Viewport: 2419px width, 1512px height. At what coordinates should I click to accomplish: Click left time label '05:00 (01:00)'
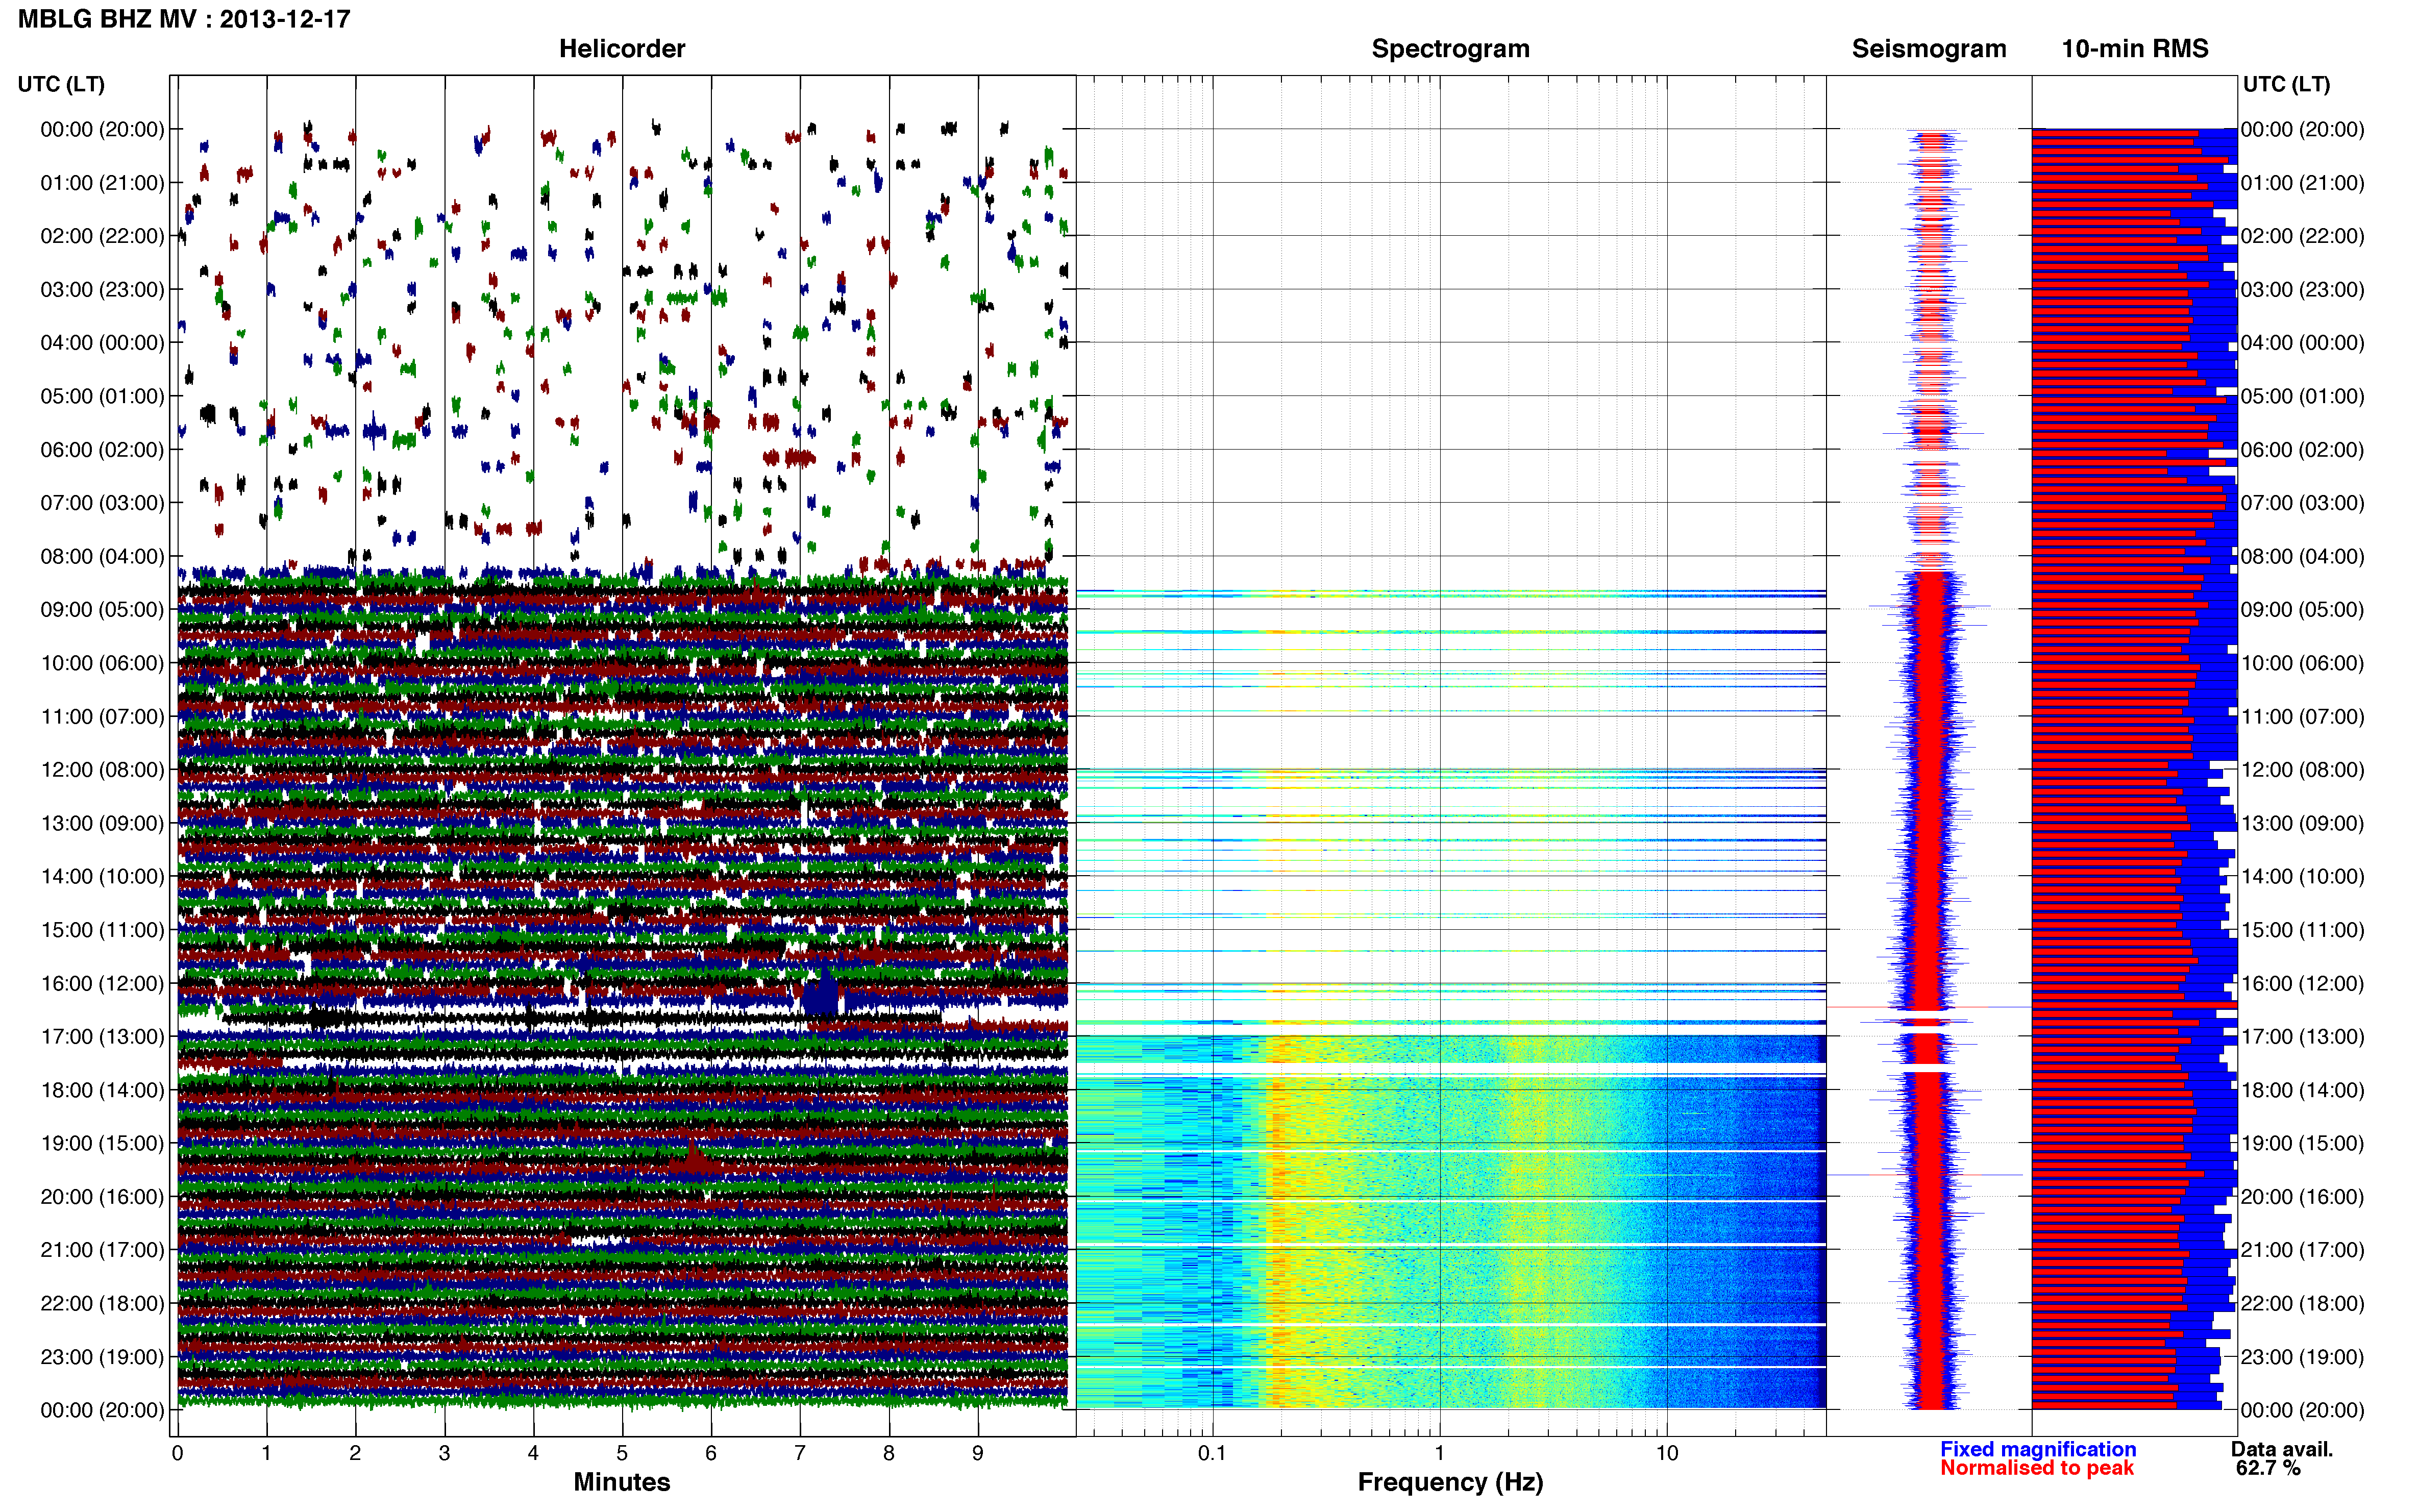coord(102,396)
